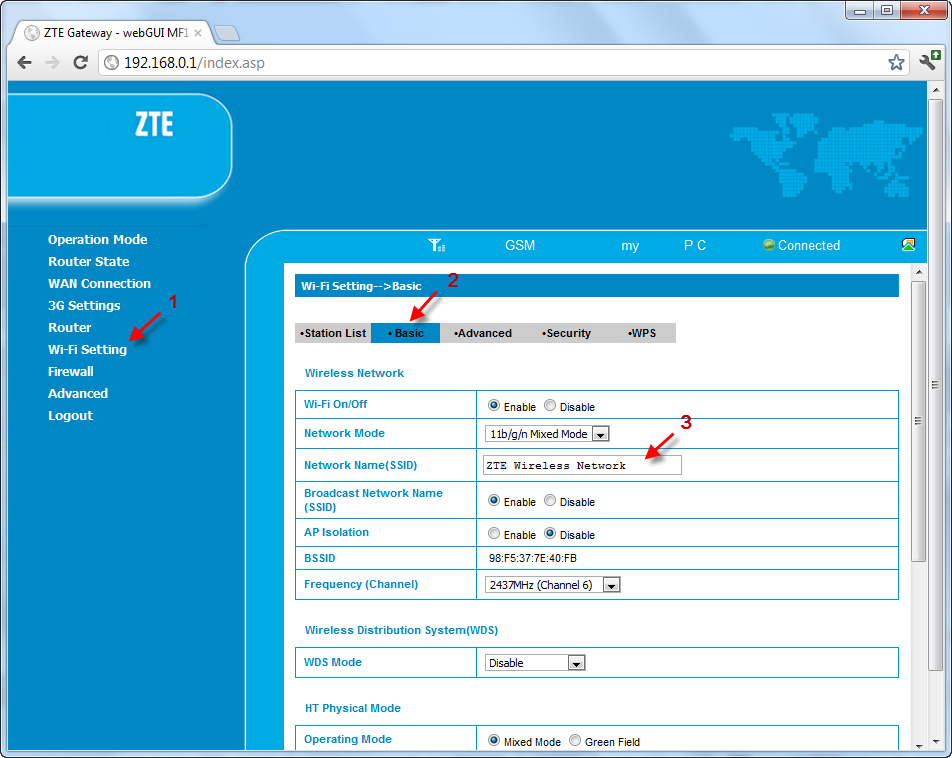Open the Station List tab
The image size is (952, 758).
pyautogui.click(x=333, y=333)
